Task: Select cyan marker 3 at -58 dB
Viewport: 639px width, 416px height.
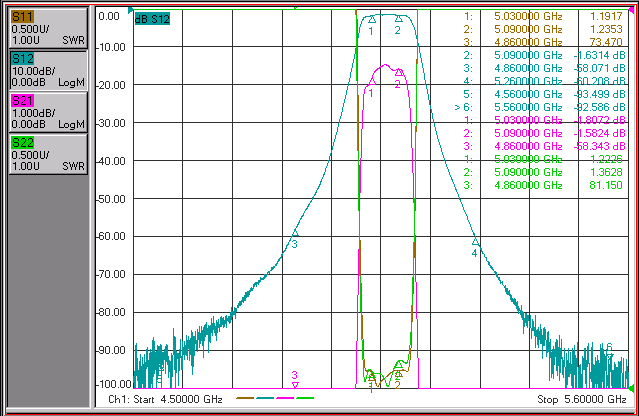Action: click(295, 233)
